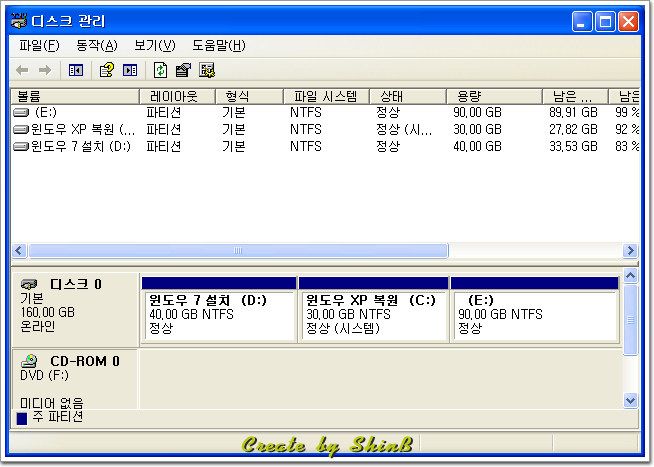Minimize the Disk Management window
This screenshot has width=654, height=467.
582,22
